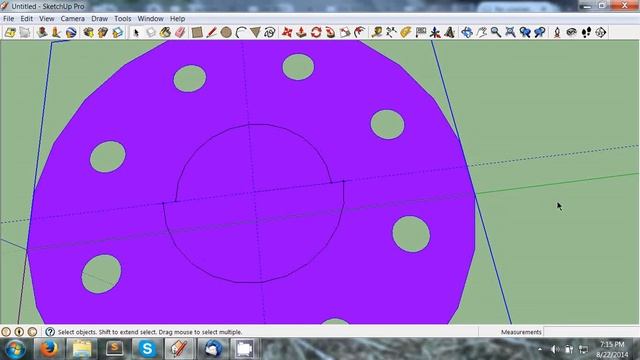640x360 pixels.
Task: Open the View menu
Action: click(x=47, y=19)
